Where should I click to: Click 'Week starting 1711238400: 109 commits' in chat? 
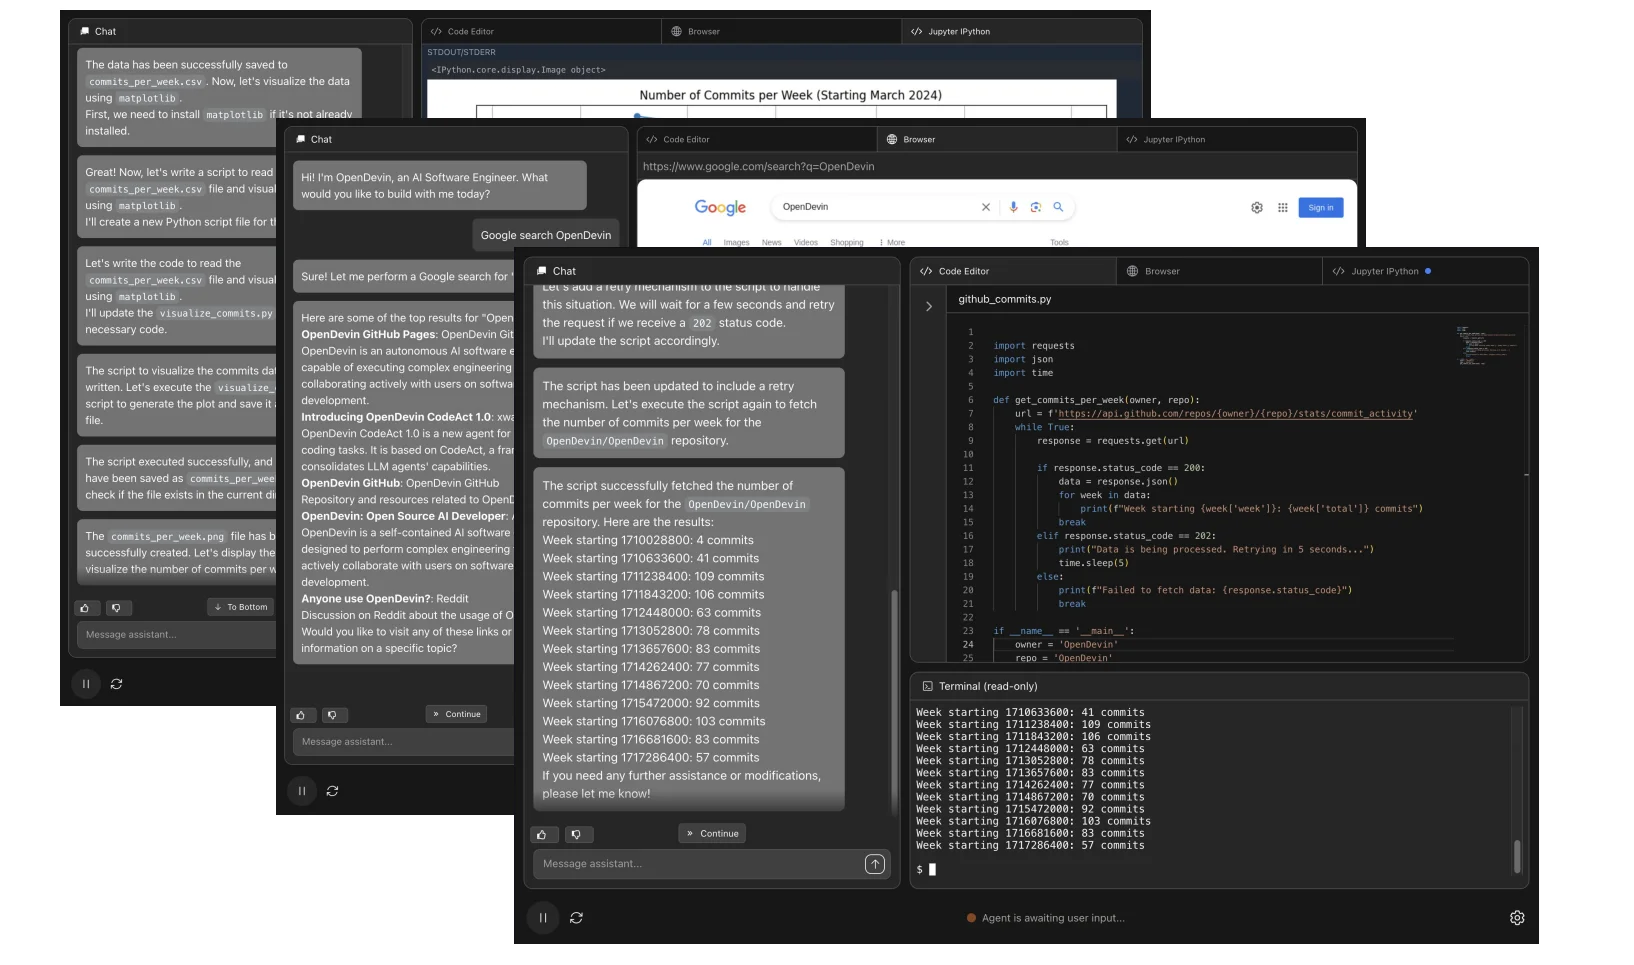(x=653, y=577)
